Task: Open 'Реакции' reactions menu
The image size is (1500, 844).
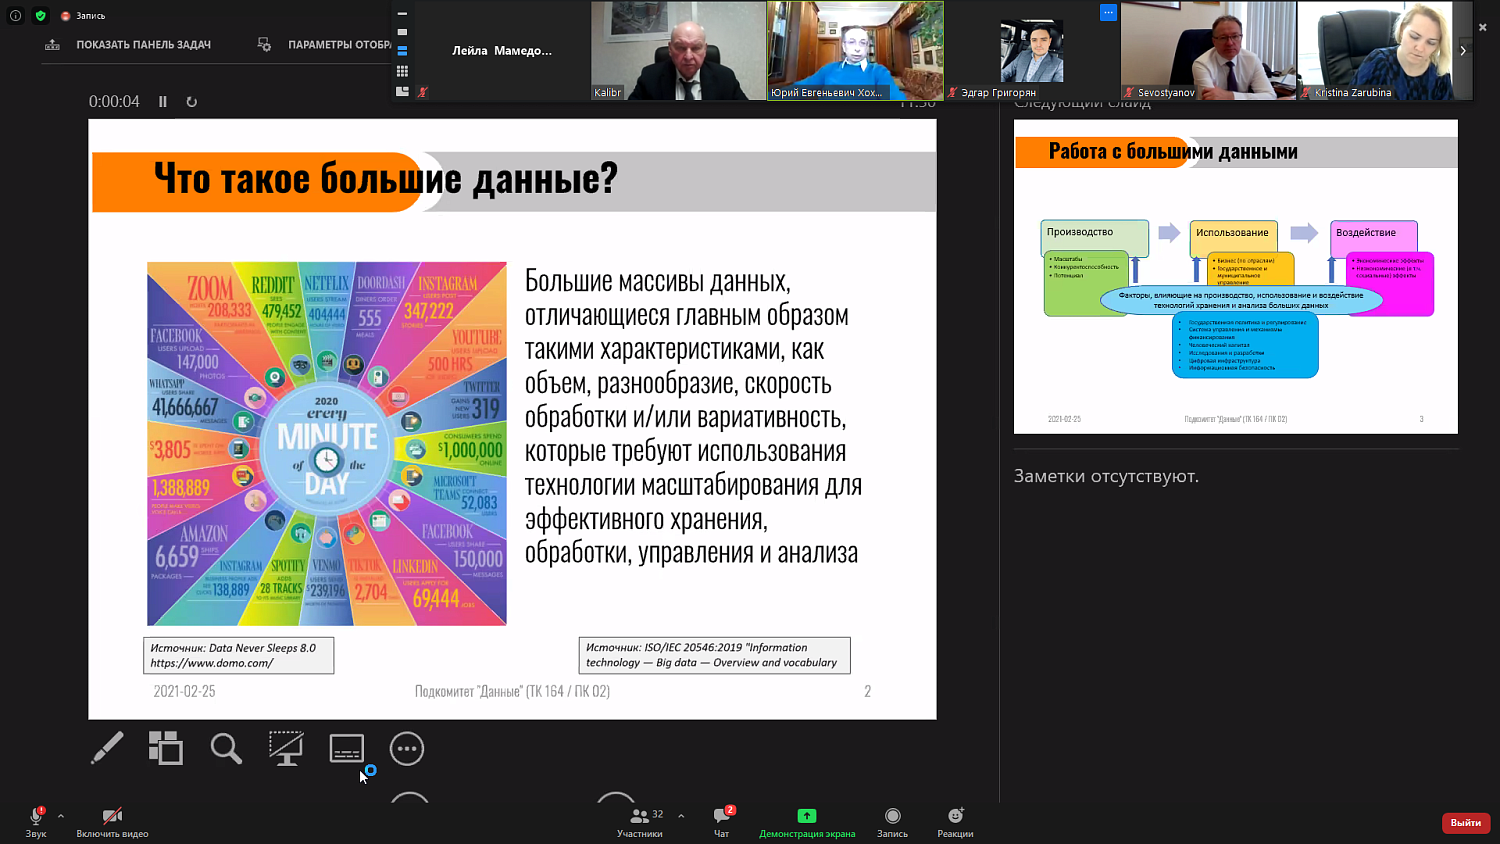Action: tap(956, 822)
